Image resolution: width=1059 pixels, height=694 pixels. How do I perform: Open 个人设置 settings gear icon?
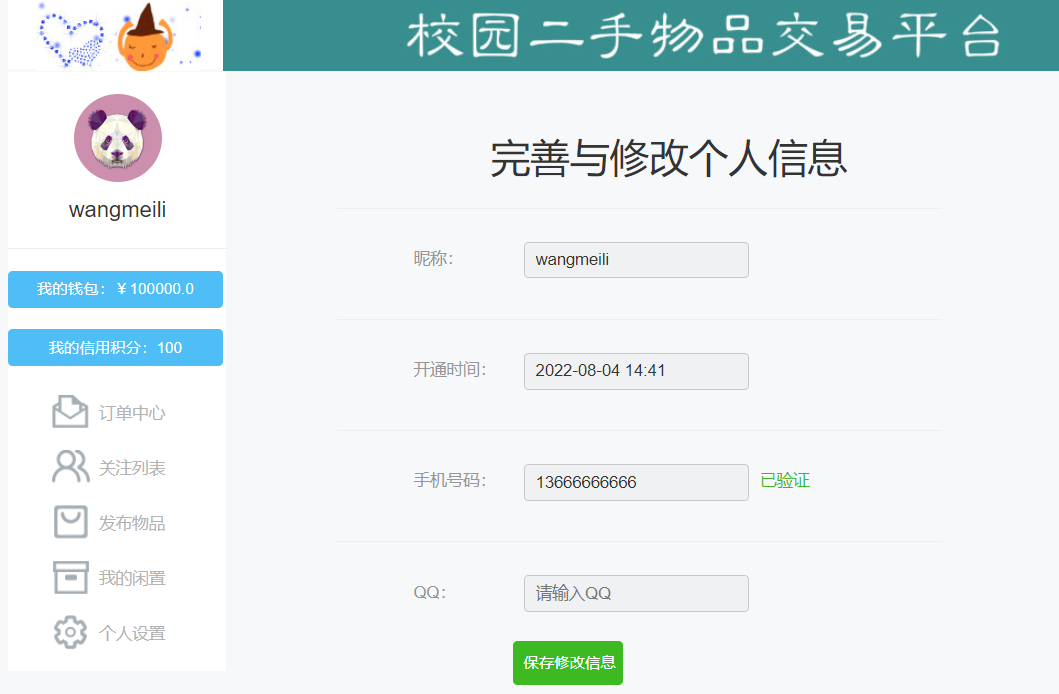tap(70, 632)
